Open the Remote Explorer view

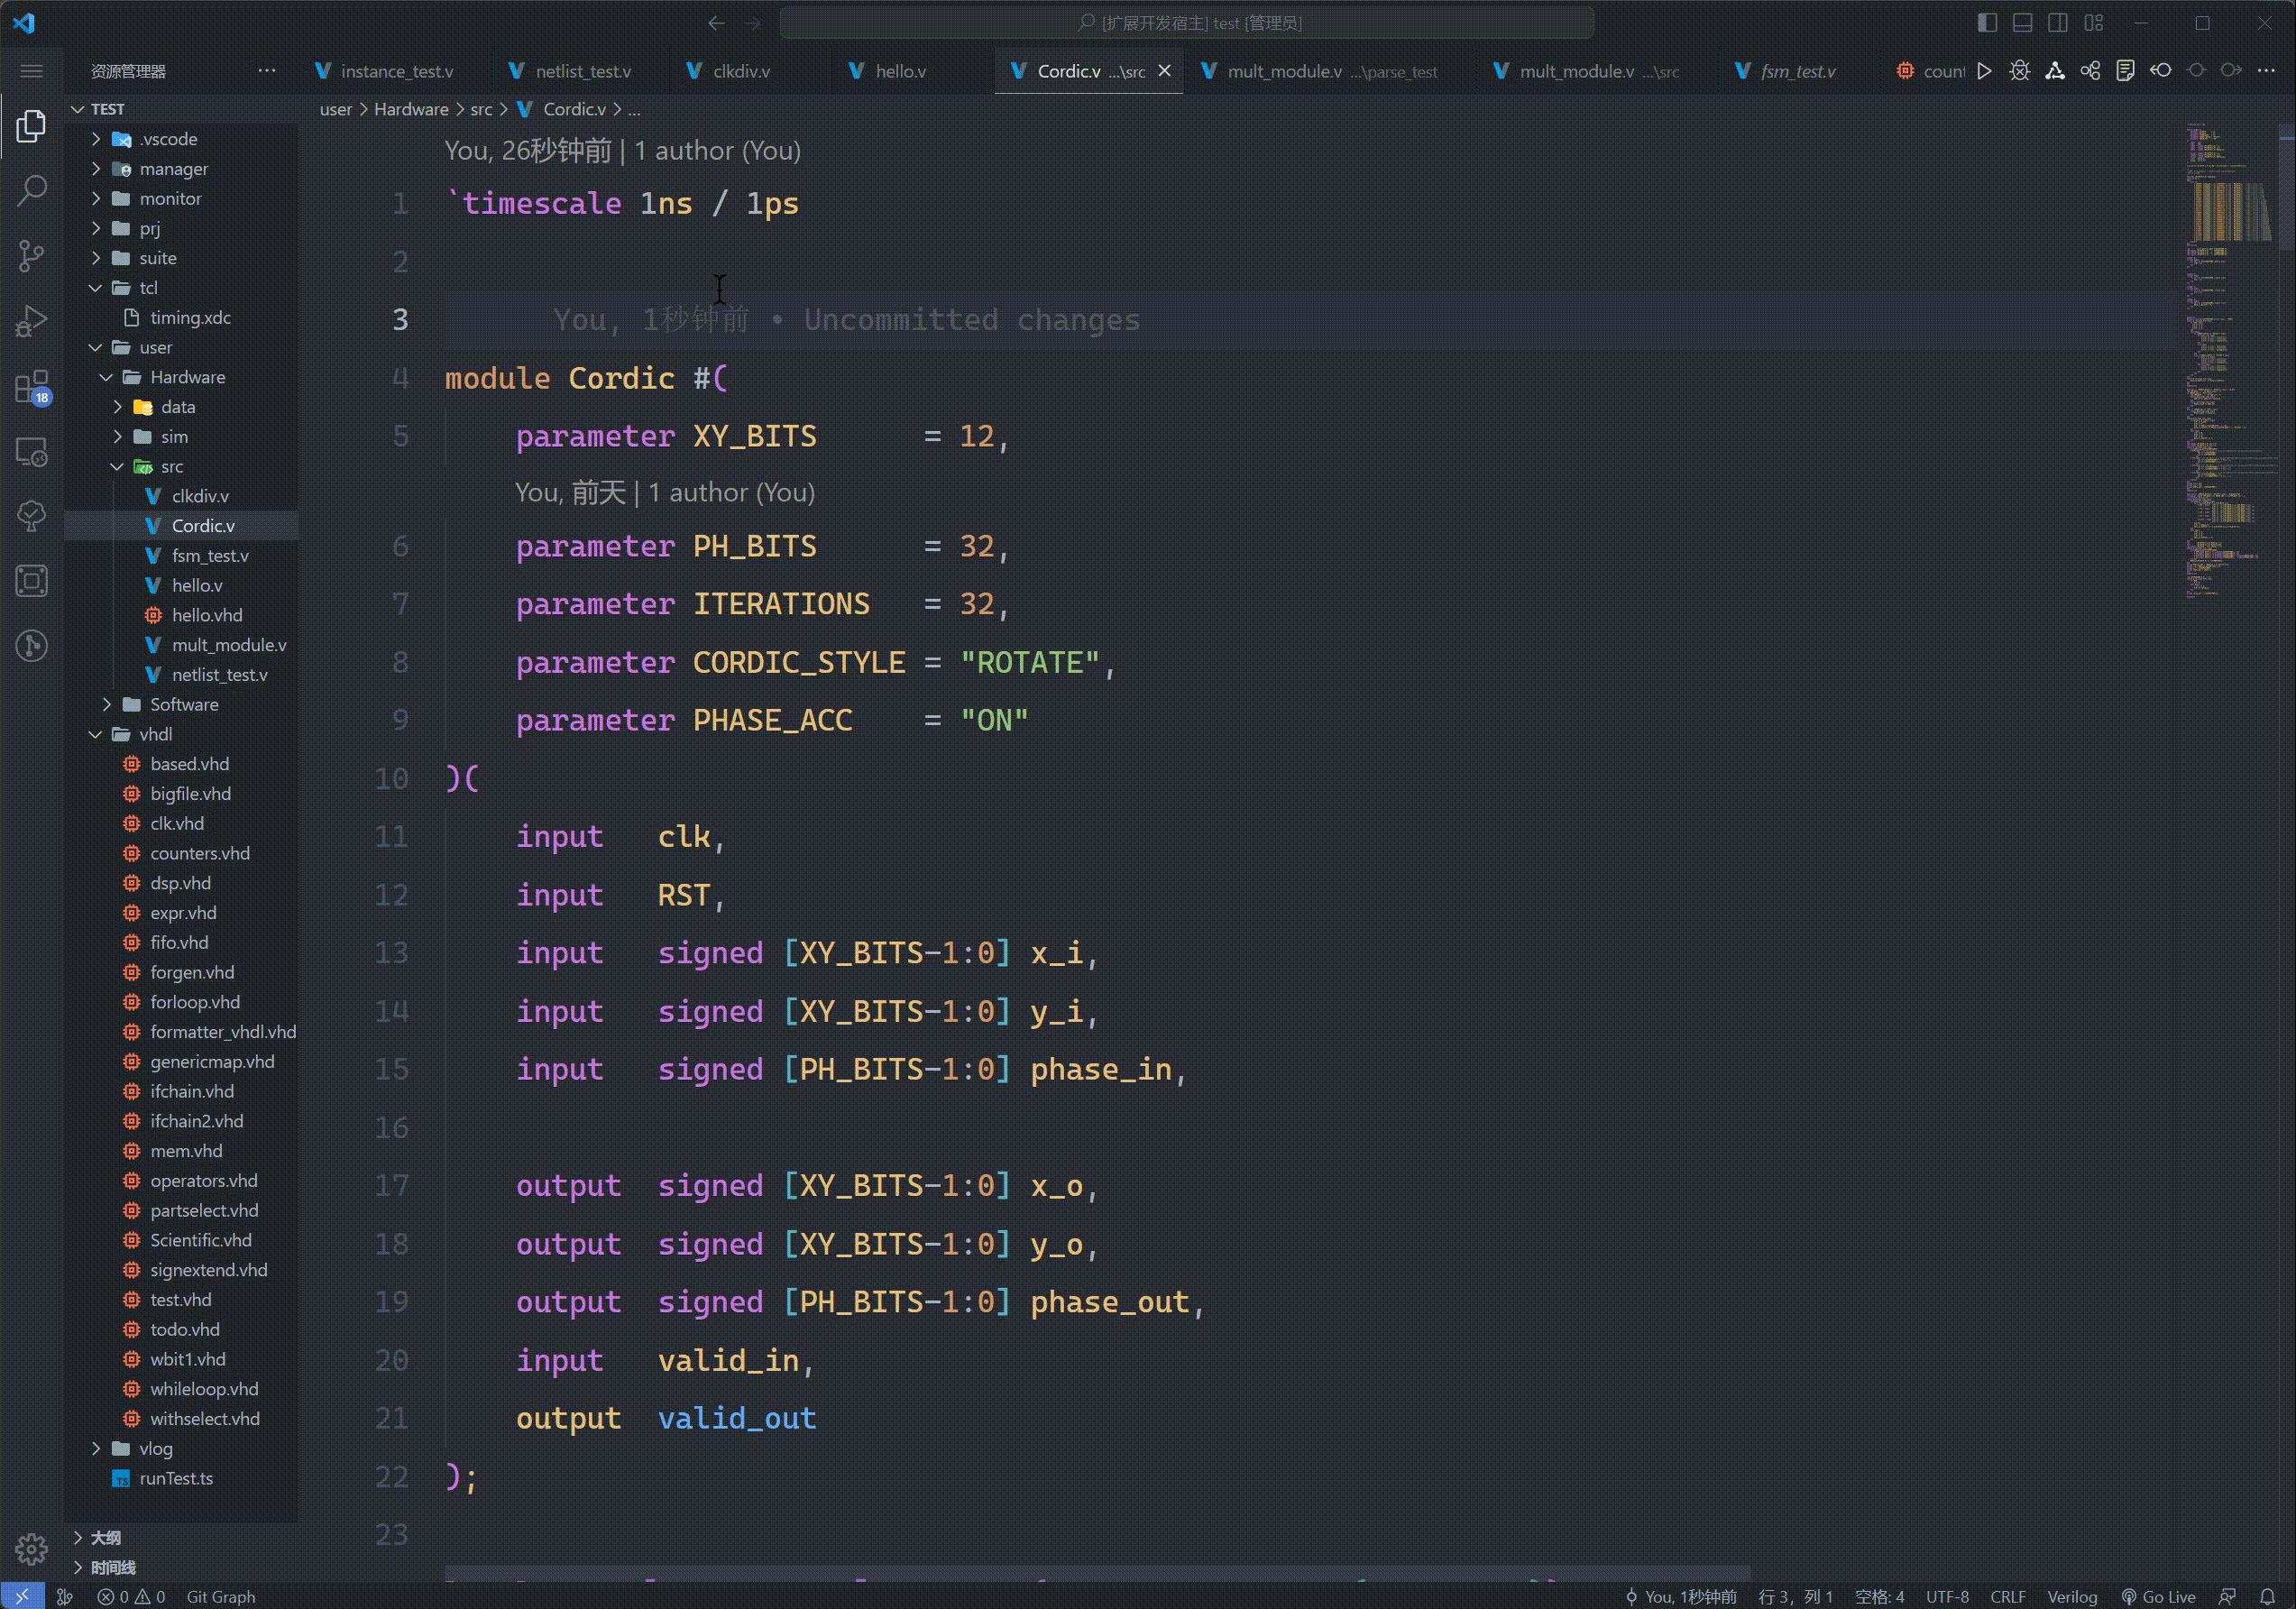(x=31, y=451)
